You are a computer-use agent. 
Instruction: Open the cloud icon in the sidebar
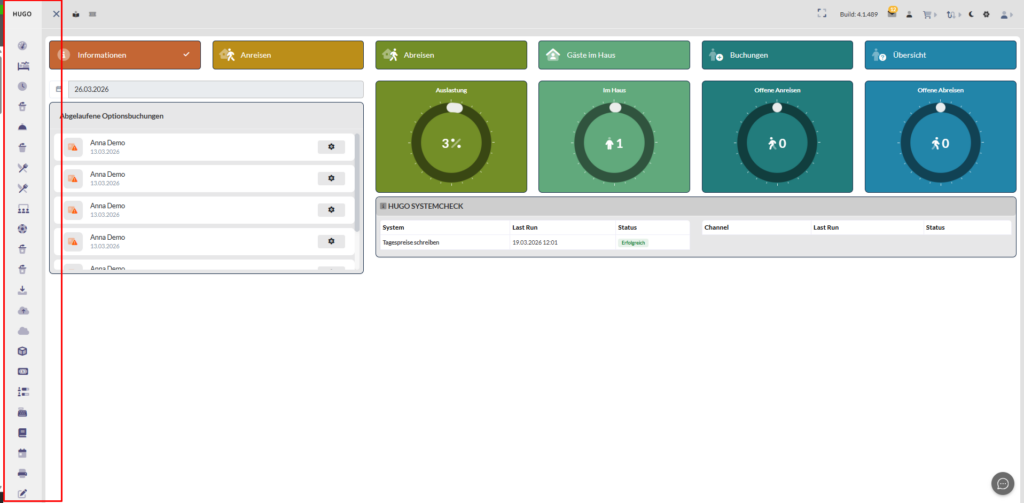[x=23, y=331]
